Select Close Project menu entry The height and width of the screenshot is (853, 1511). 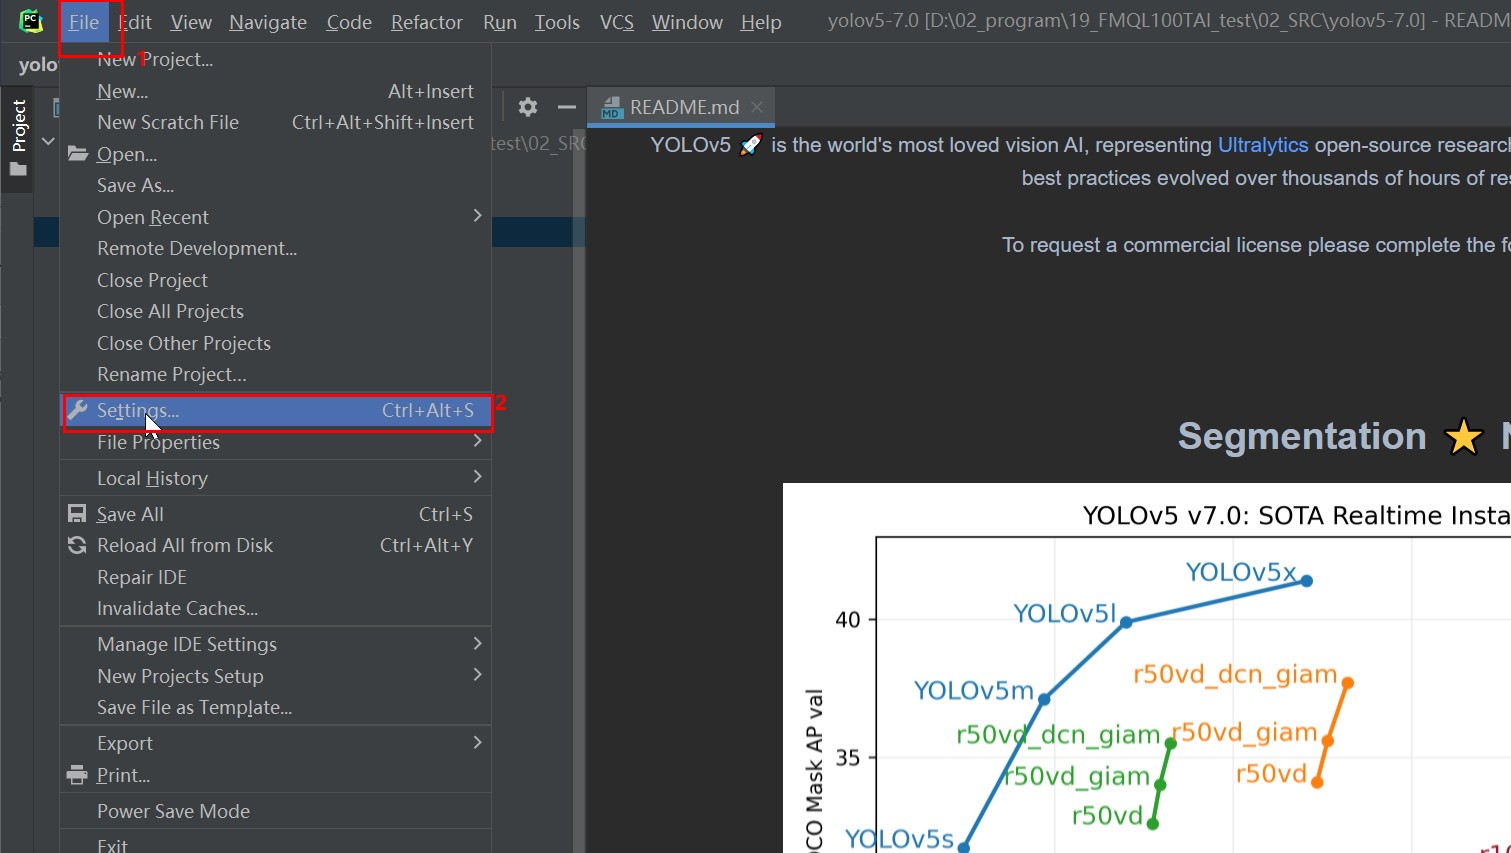[x=275, y=280]
